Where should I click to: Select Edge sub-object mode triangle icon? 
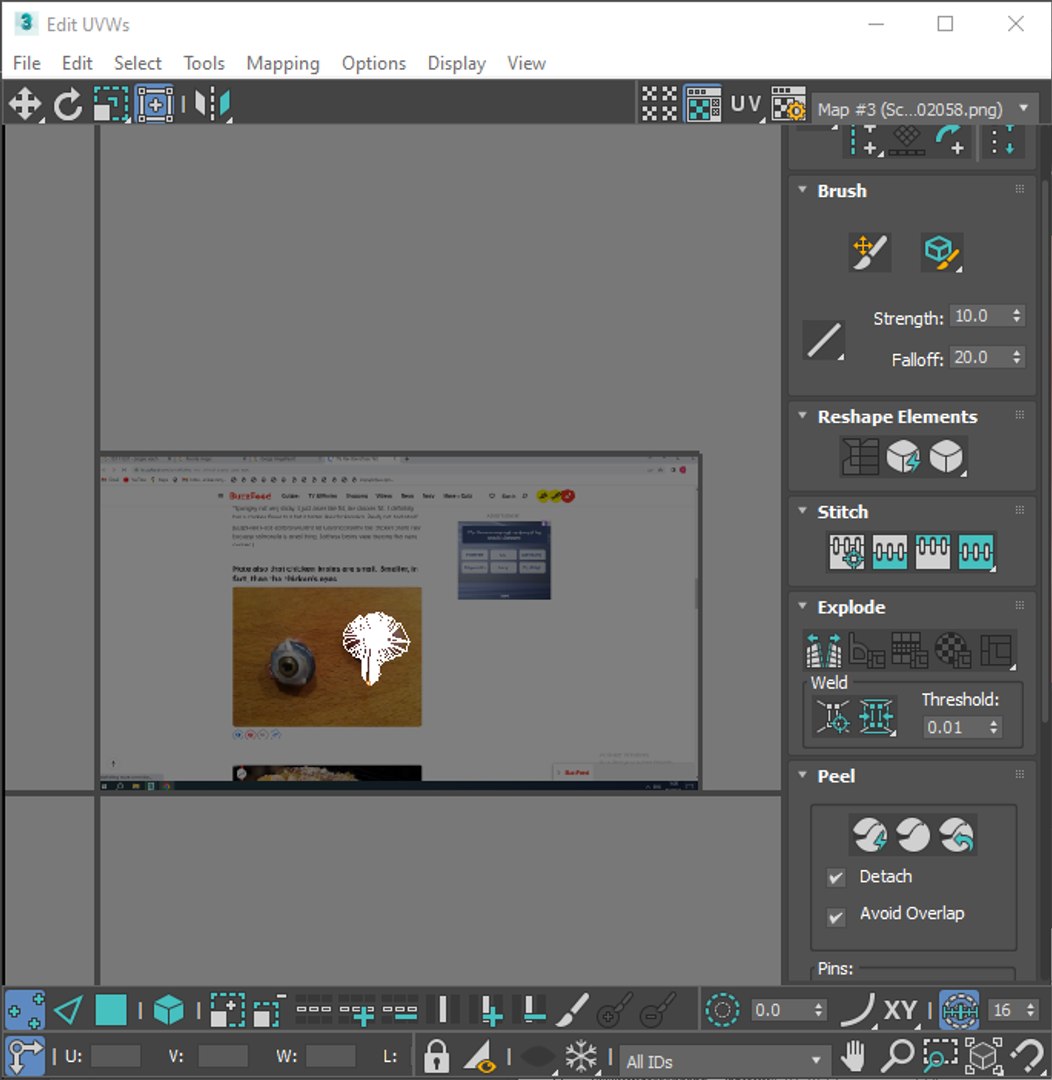point(68,1010)
